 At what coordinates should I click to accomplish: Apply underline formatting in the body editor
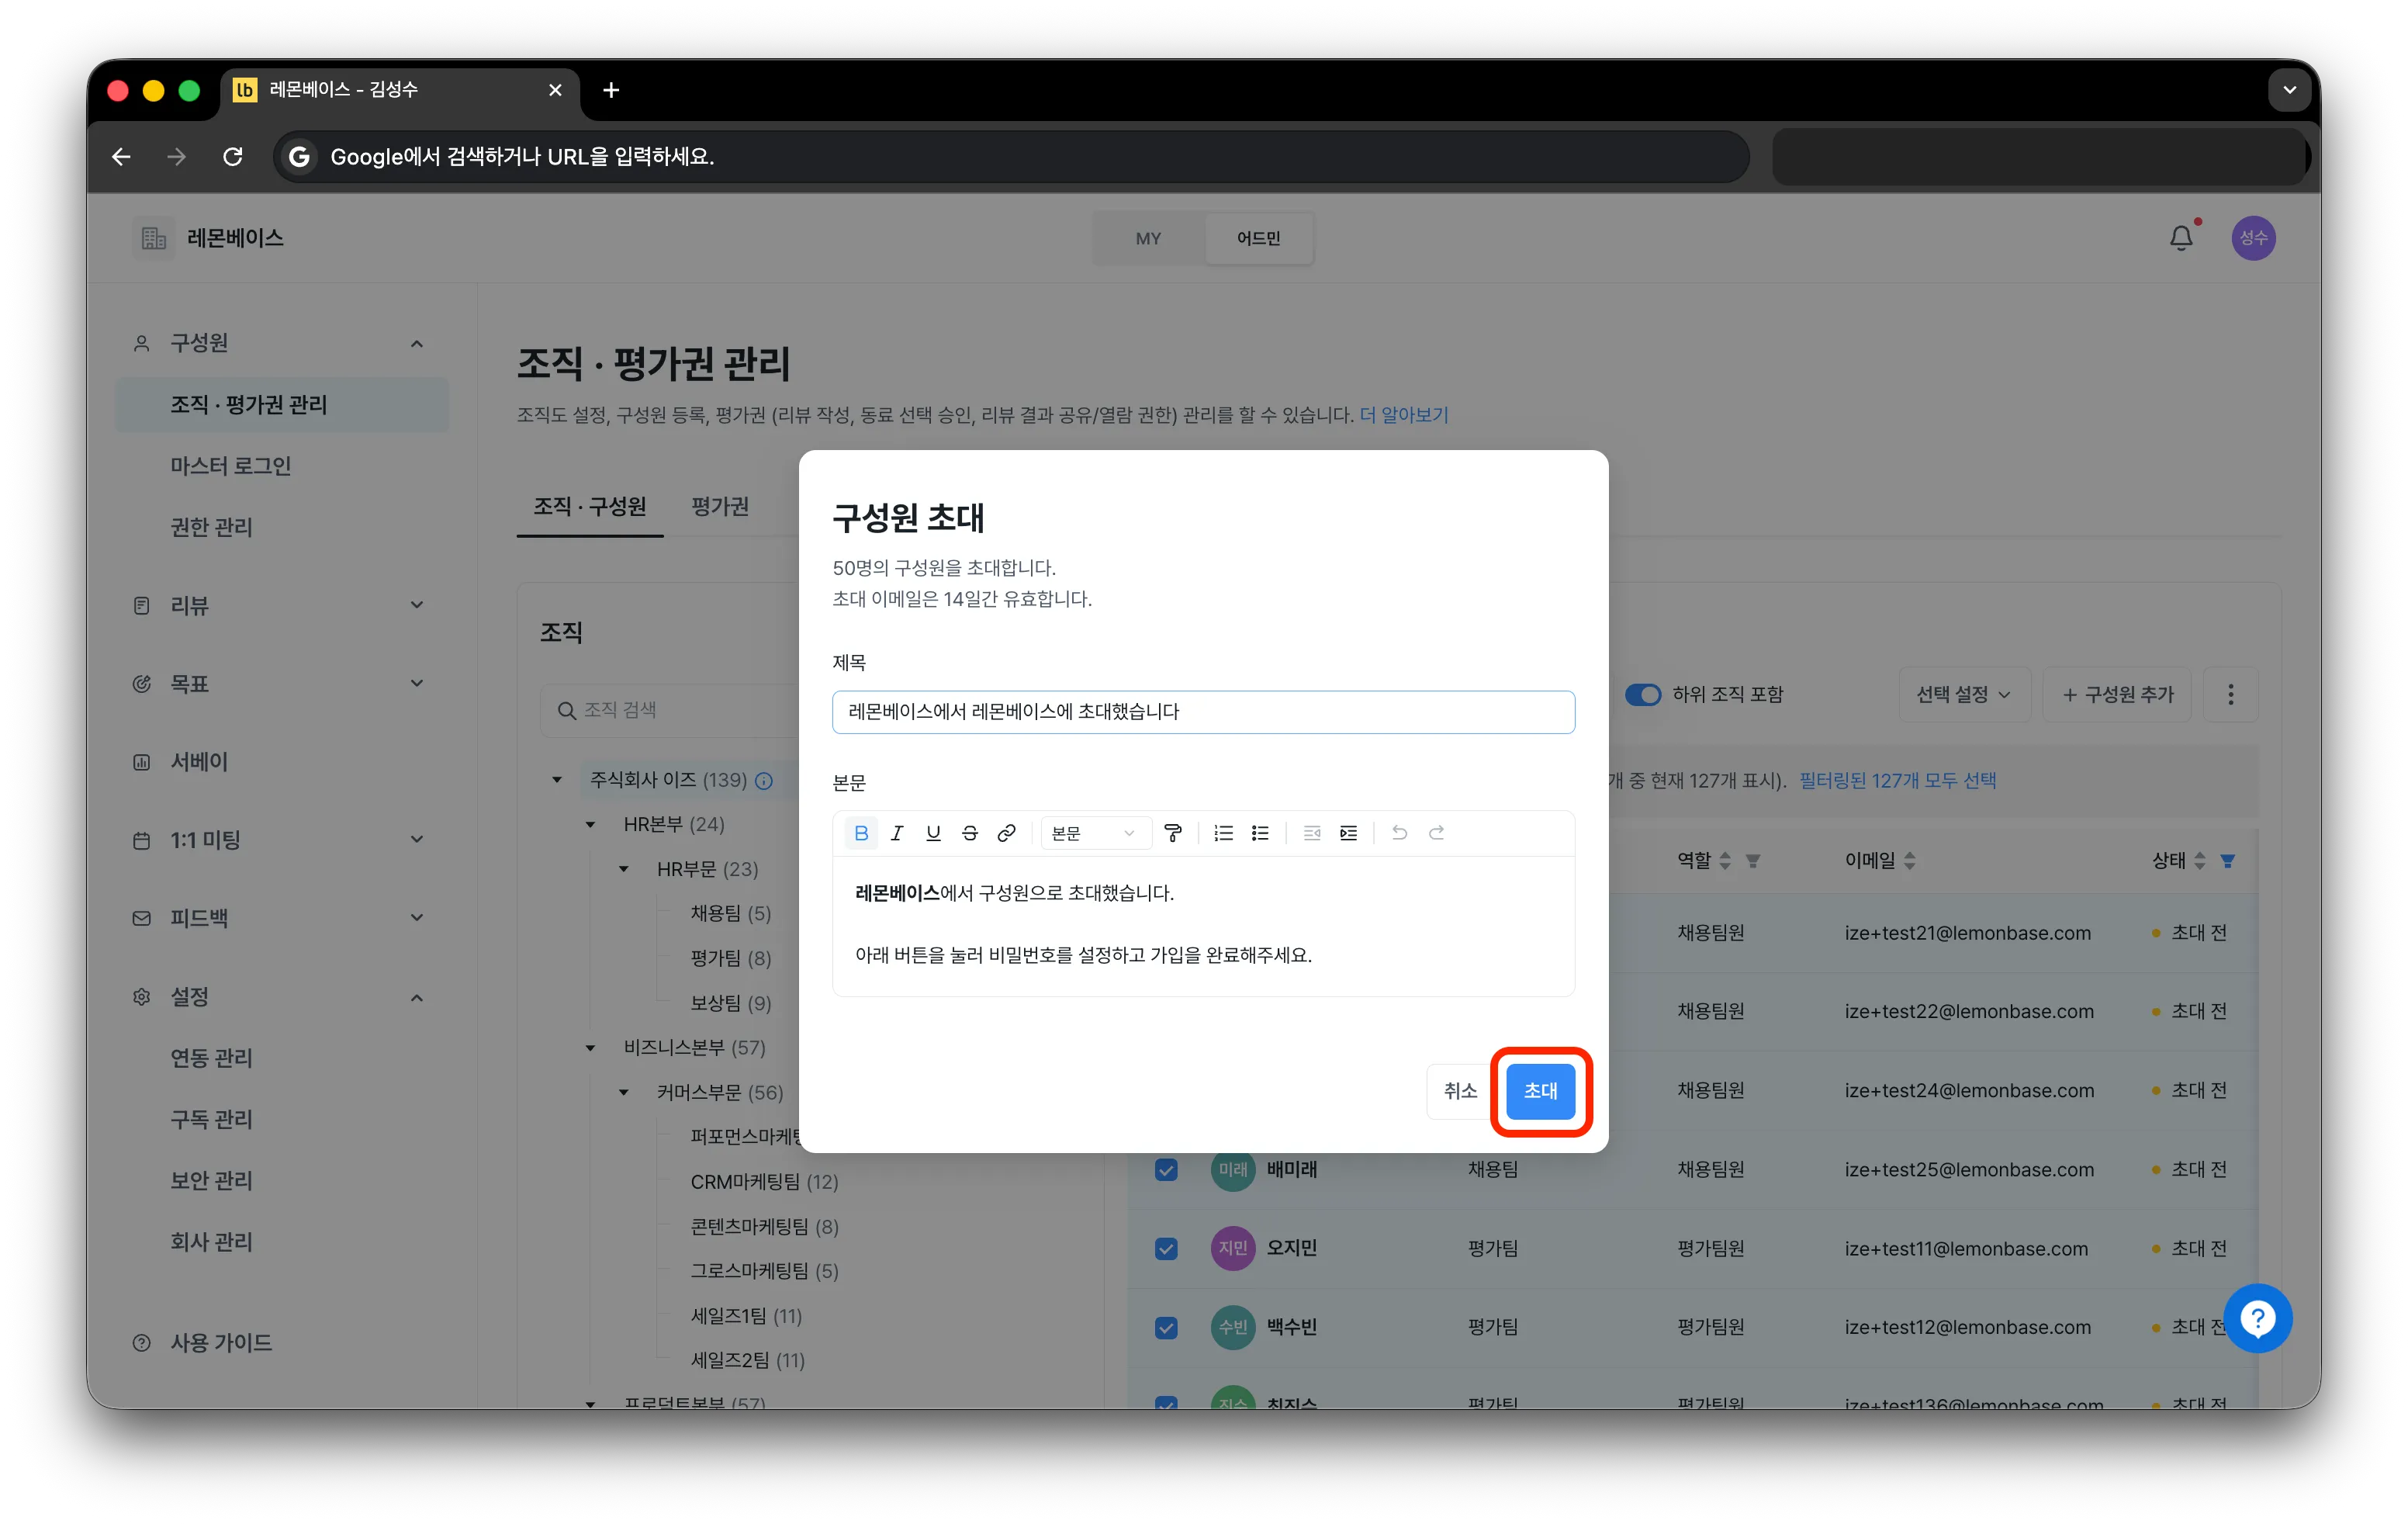[933, 833]
